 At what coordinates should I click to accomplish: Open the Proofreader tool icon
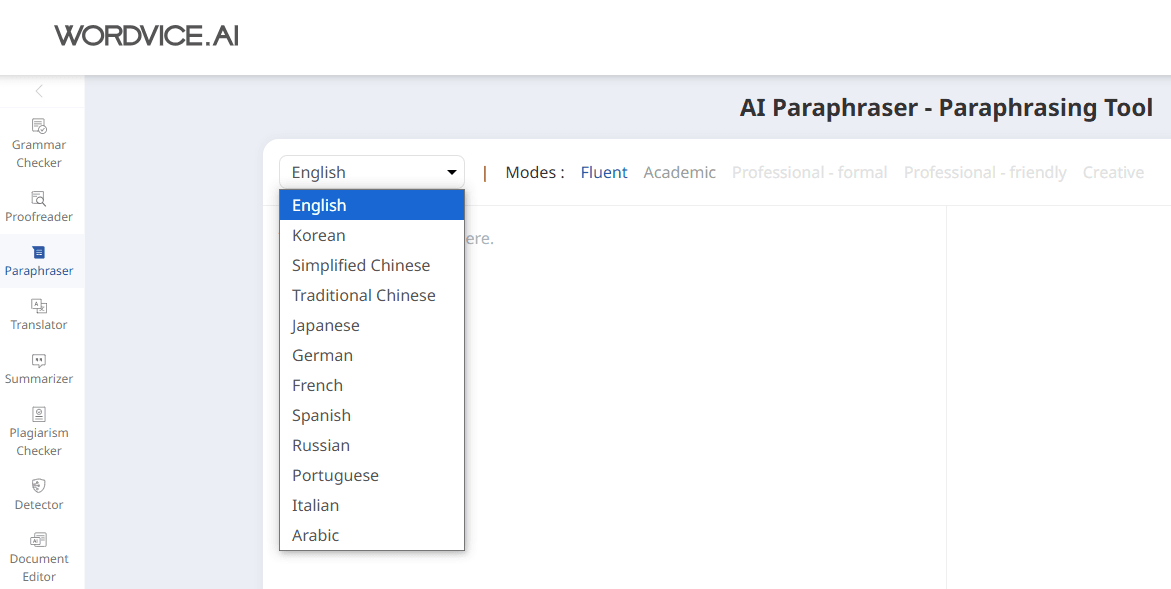coord(39,198)
